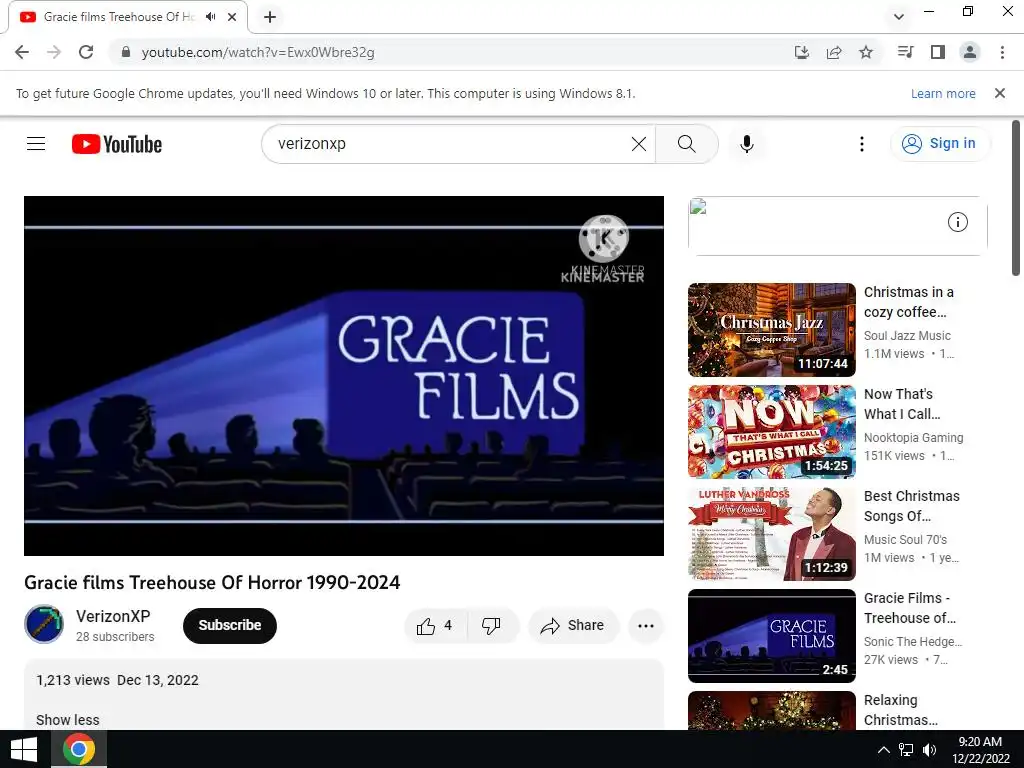
Task: Click the address bar URL
Action: click(258, 52)
